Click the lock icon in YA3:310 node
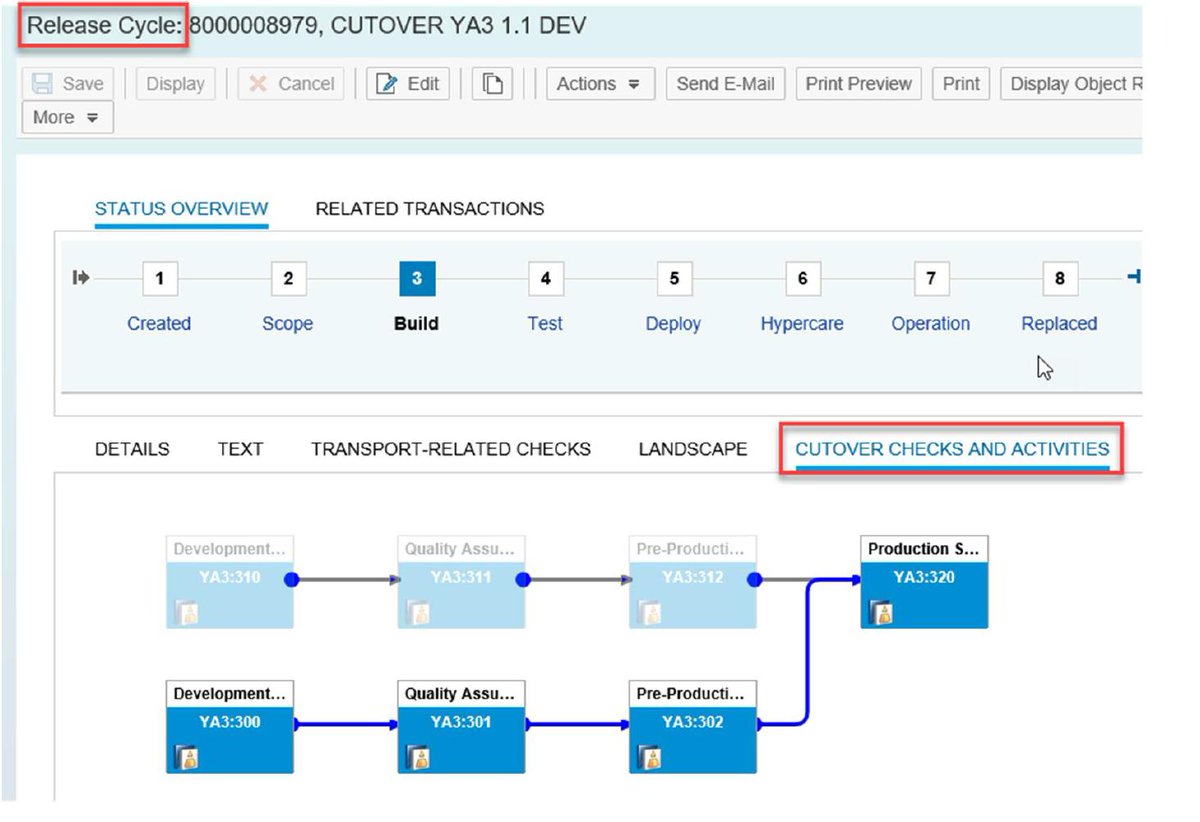The height and width of the screenshot is (822, 1200). click(185, 613)
